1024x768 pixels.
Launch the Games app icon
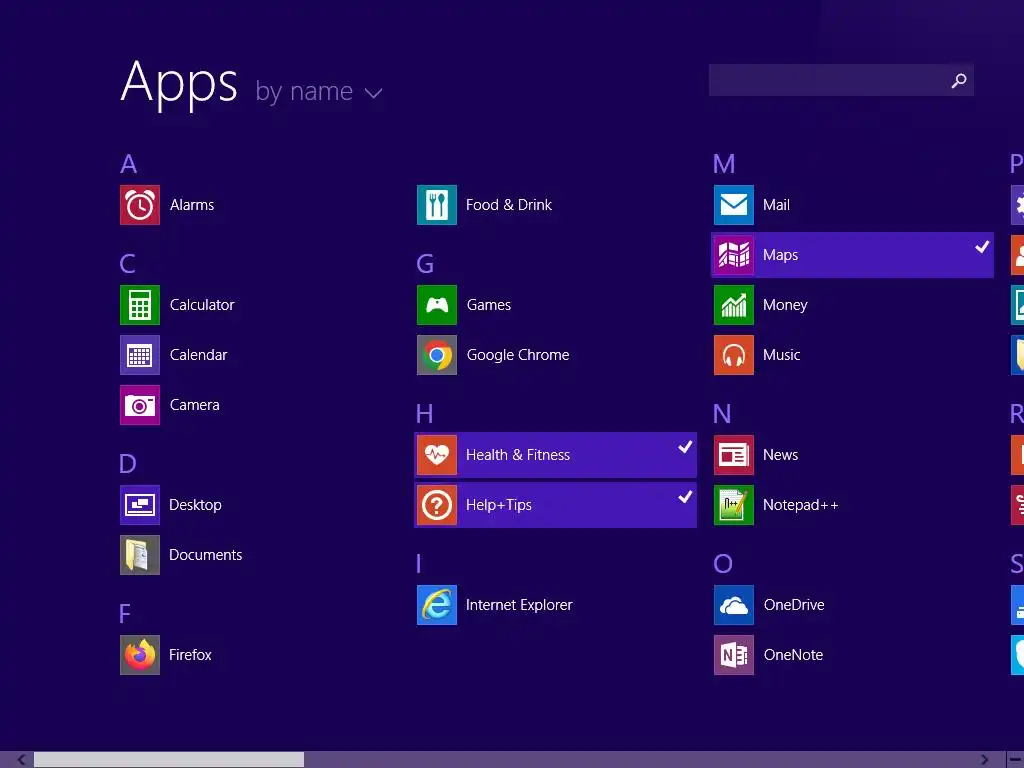coord(437,305)
